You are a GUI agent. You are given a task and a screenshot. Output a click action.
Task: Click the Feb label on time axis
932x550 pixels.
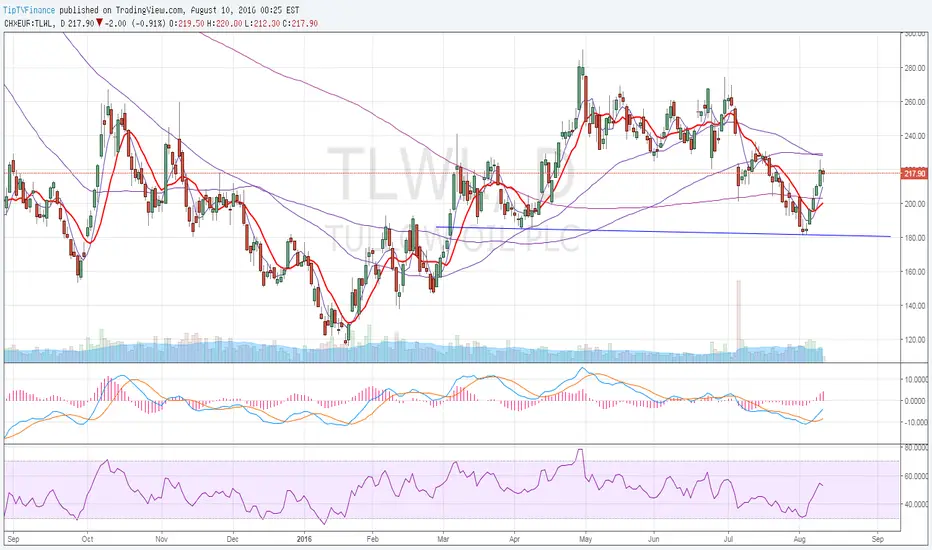pyautogui.click(x=372, y=539)
